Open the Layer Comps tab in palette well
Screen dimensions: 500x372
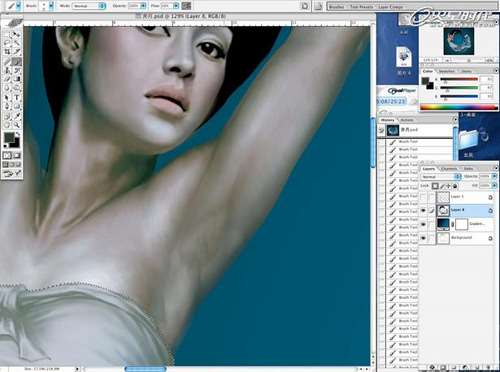(x=391, y=6)
